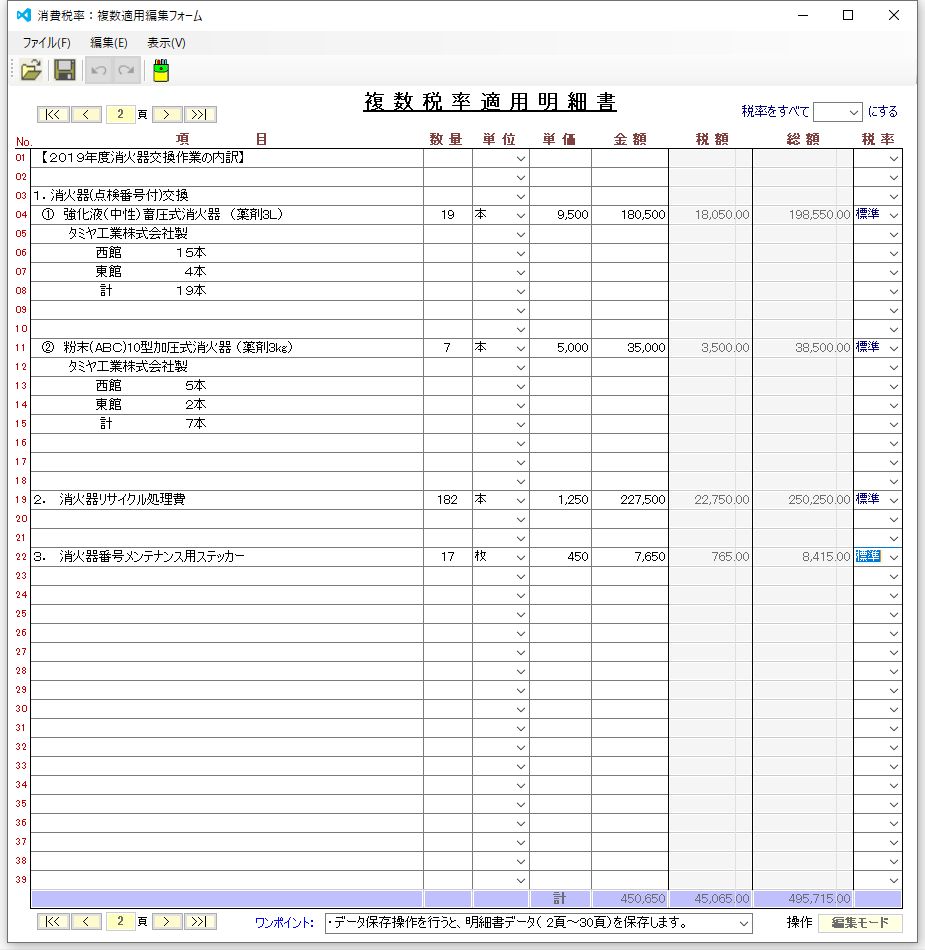Go to next page using top navigation
Screen dimensions: 925x950
click(167, 115)
